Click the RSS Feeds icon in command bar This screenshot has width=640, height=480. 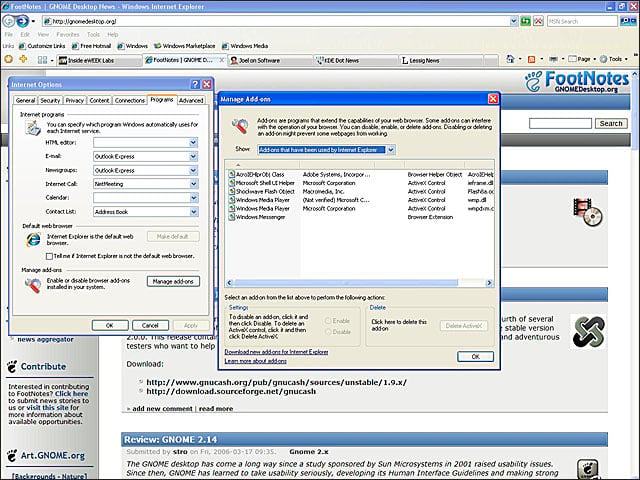pos(531,60)
